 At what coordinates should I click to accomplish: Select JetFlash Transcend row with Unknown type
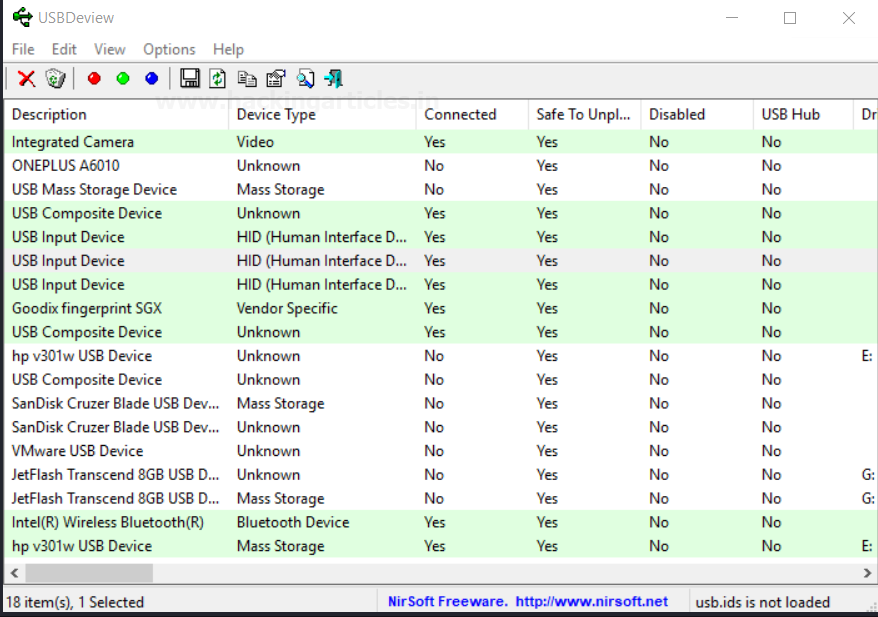tap(441, 475)
